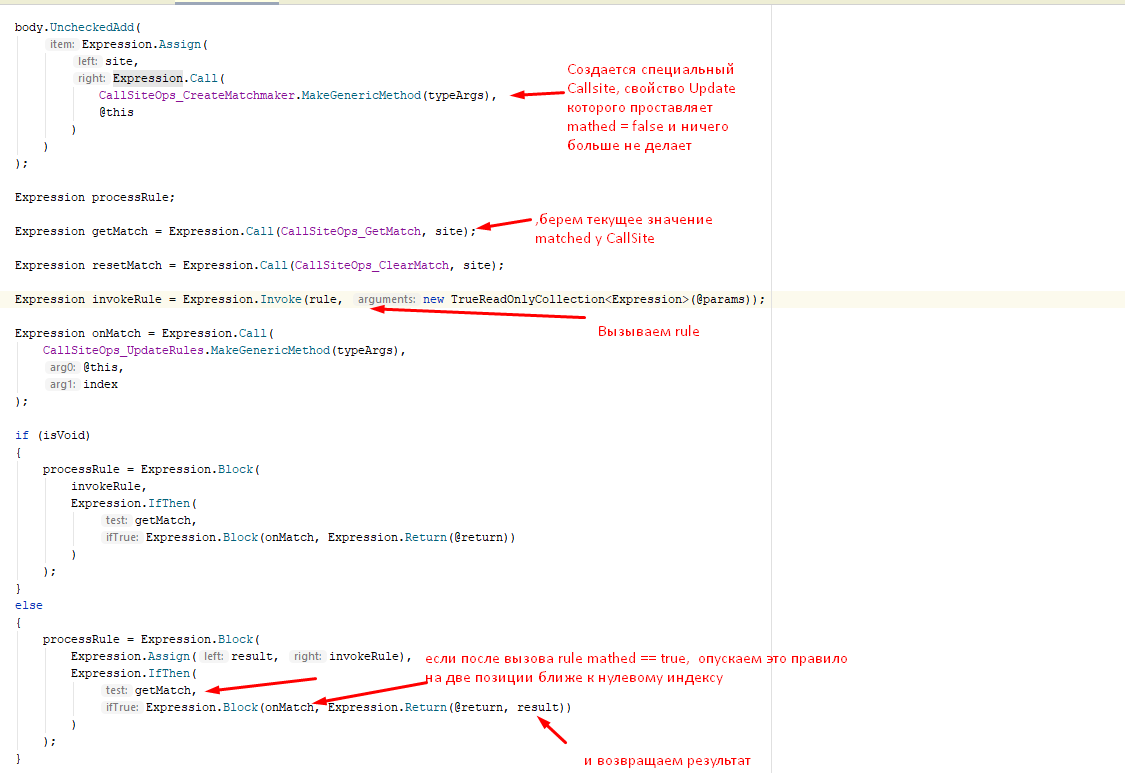
Task: Click 'invokeRule,' inside the isVoid block
Action: click(108, 487)
